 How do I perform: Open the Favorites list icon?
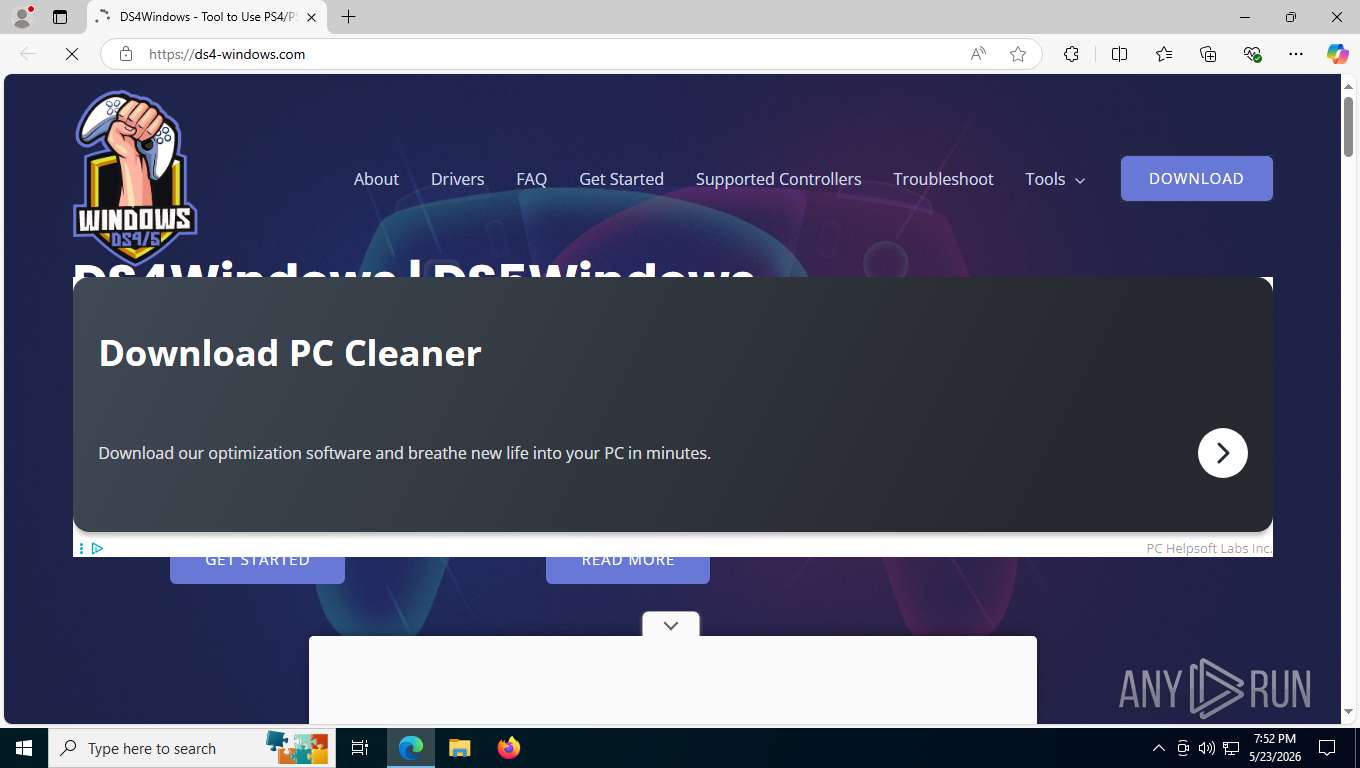point(1164,54)
